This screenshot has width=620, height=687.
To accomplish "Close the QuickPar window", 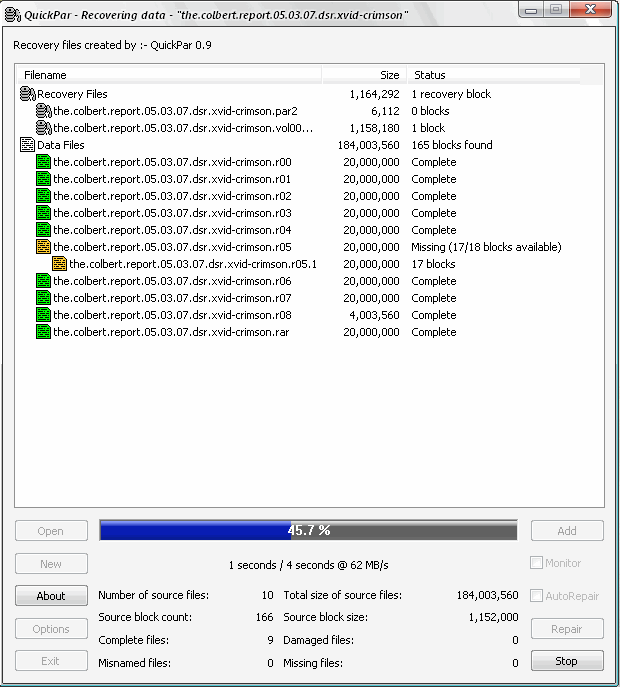I will 590,9.
